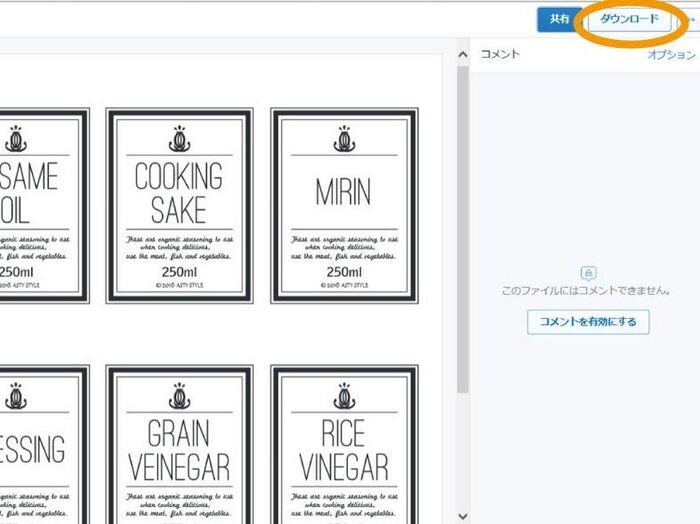The width and height of the screenshot is (700, 524).
Task: Click the crest logo on RICE VINEGAR label
Action: click(x=344, y=396)
